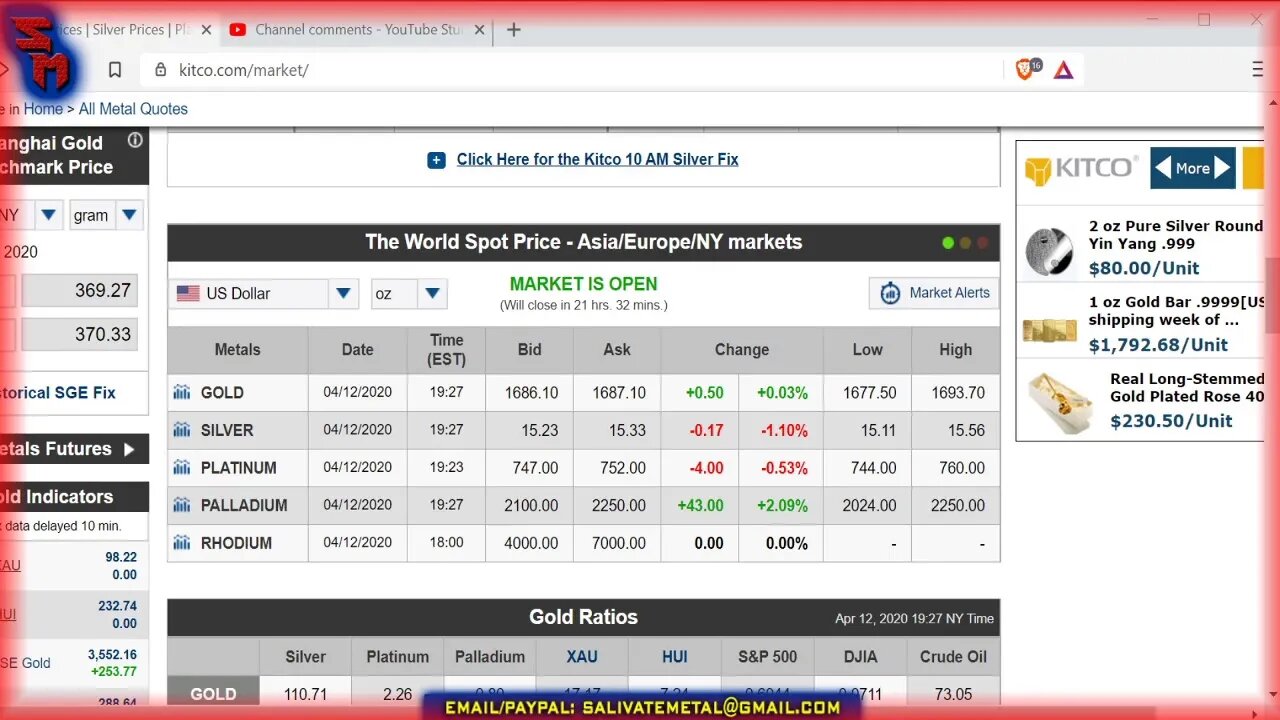Click the PALLADIUM change +2.09%
This screenshot has width=1280, height=720.
pyautogui.click(x=782, y=506)
